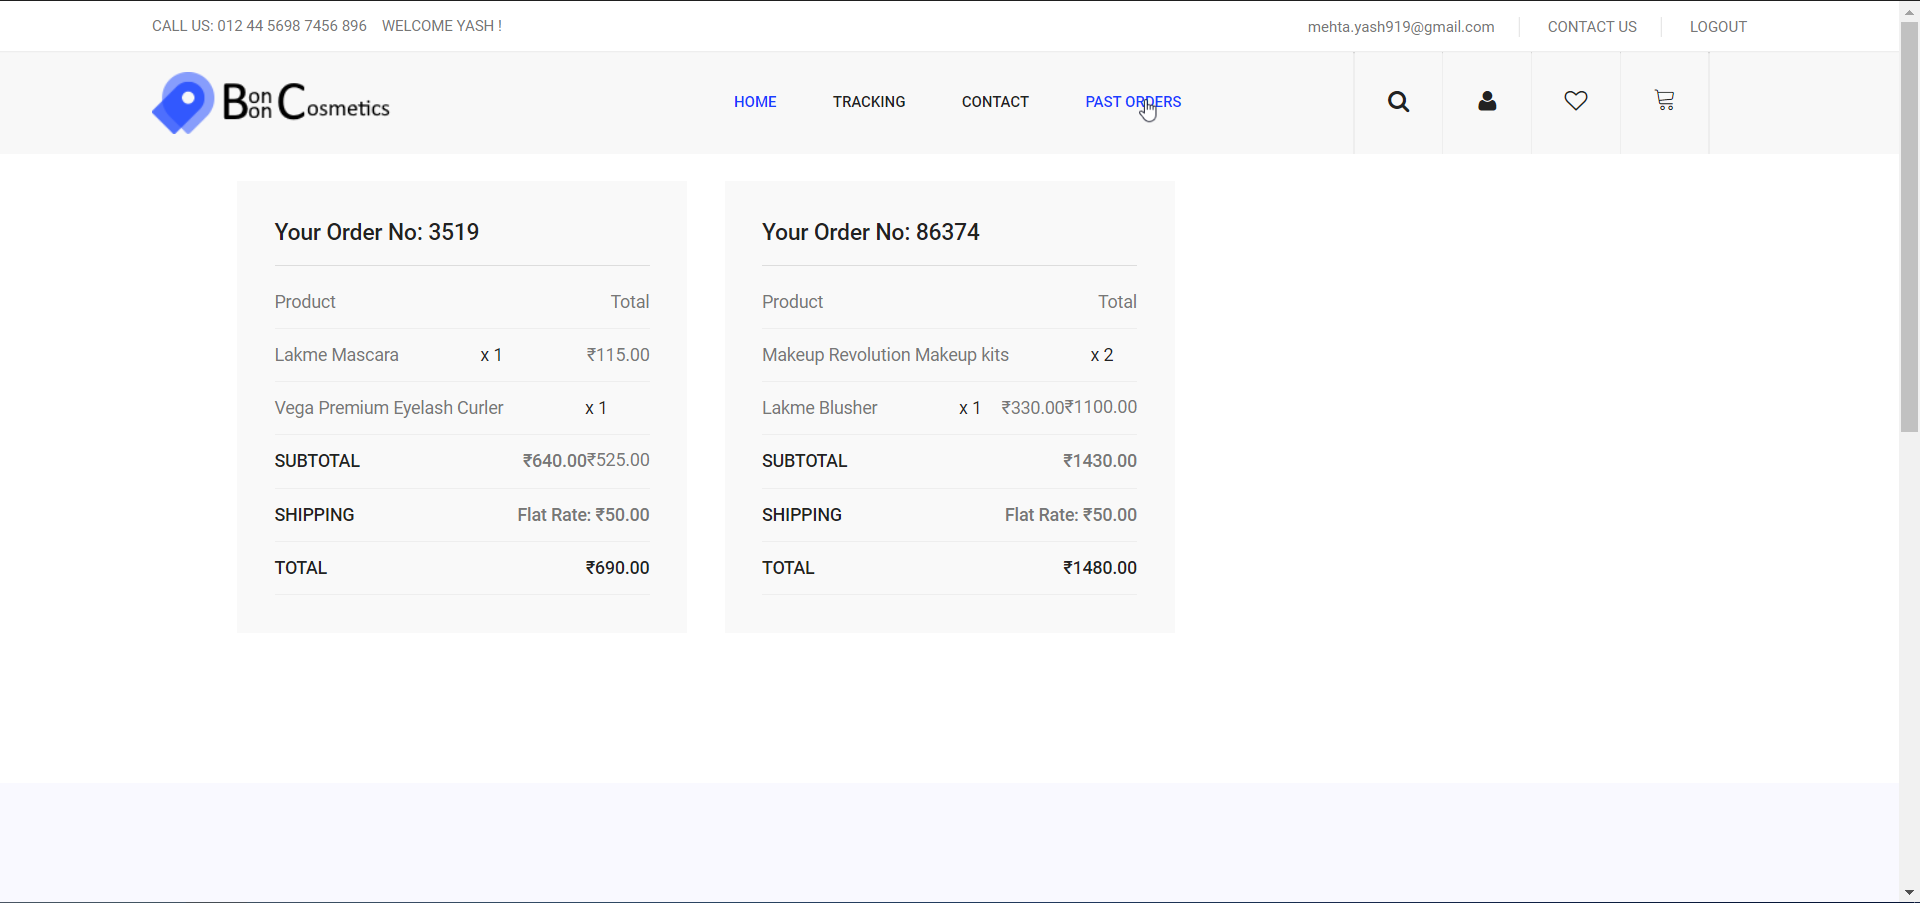The image size is (1920, 903).
Task: Click the SHIPPING label in order 86374
Action: point(802,515)
